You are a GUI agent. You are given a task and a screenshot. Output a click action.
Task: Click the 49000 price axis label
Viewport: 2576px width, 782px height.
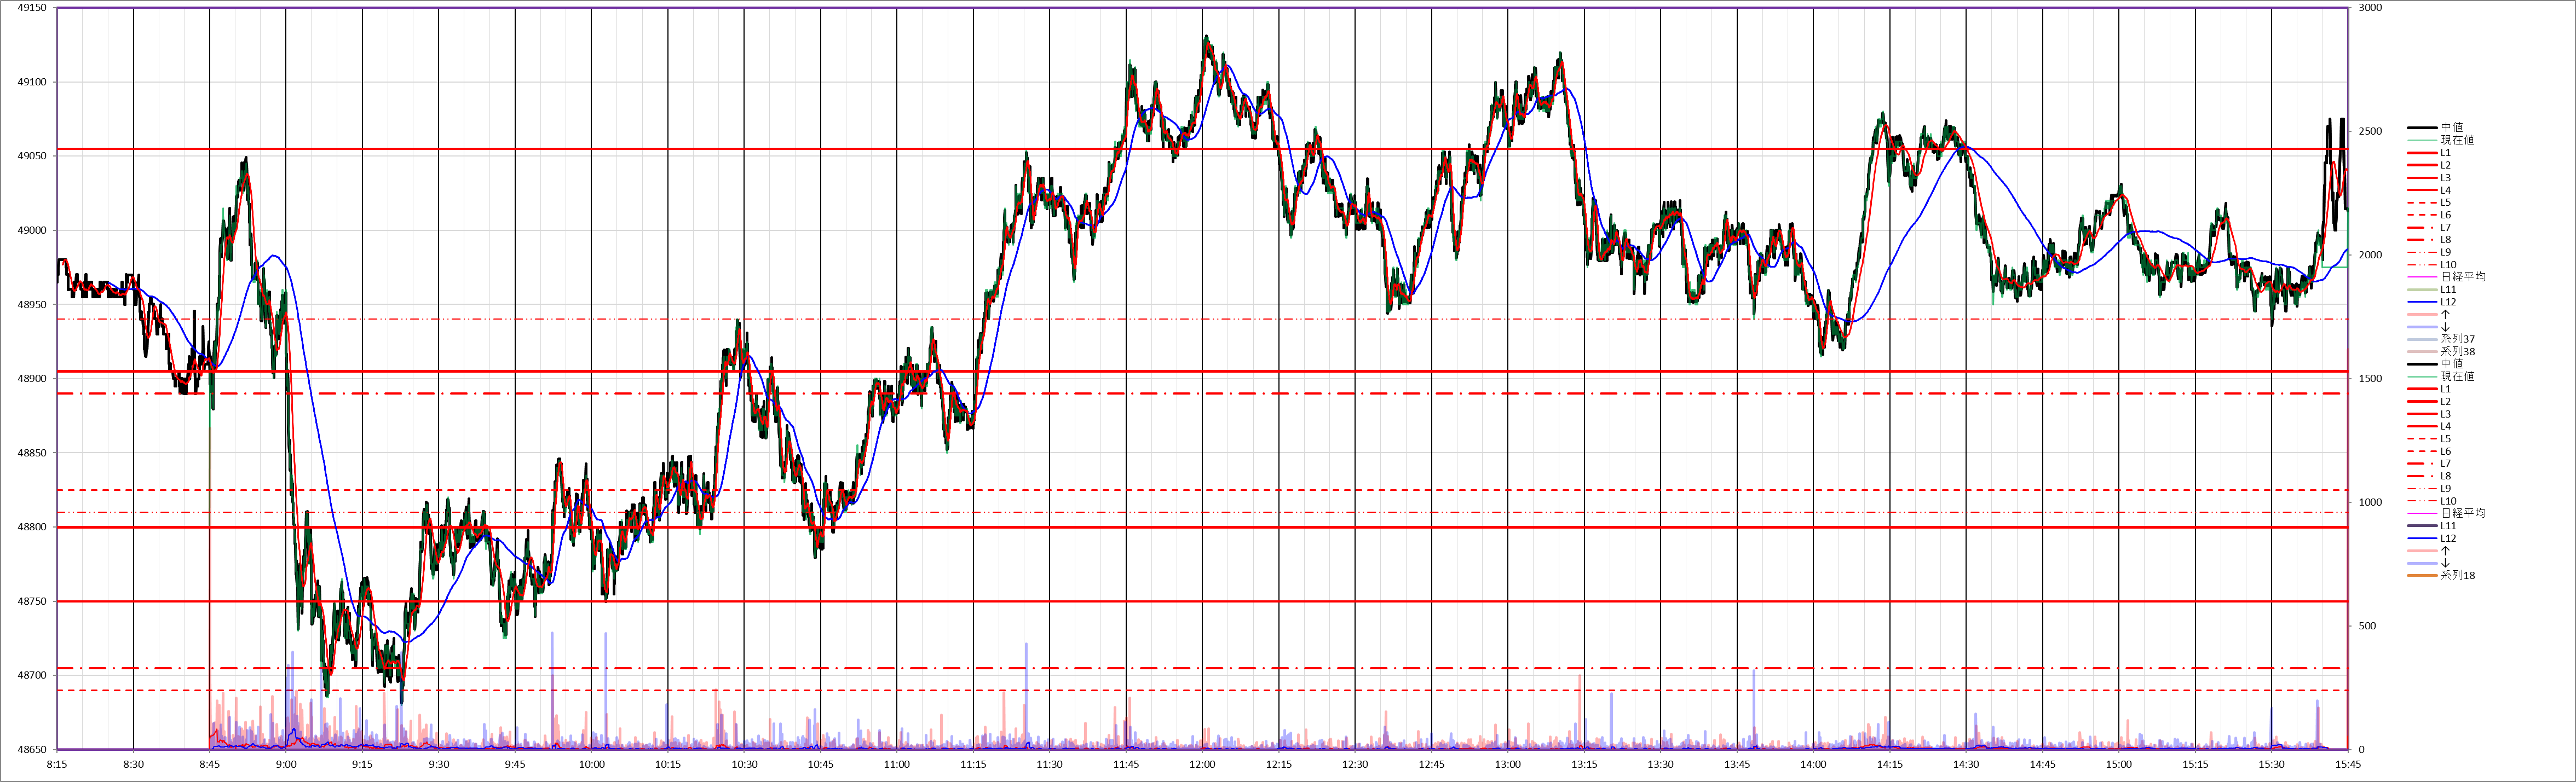pos(32,231)
